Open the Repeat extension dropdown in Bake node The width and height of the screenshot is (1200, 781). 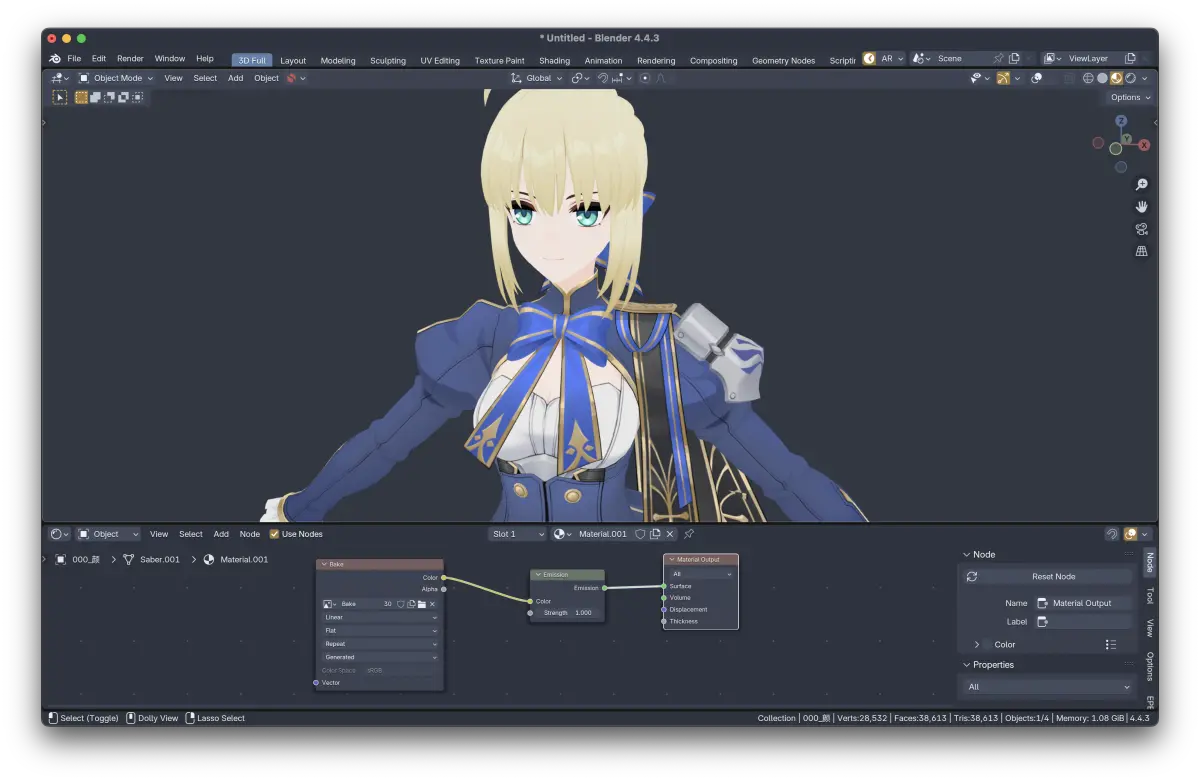pos(380,644)
